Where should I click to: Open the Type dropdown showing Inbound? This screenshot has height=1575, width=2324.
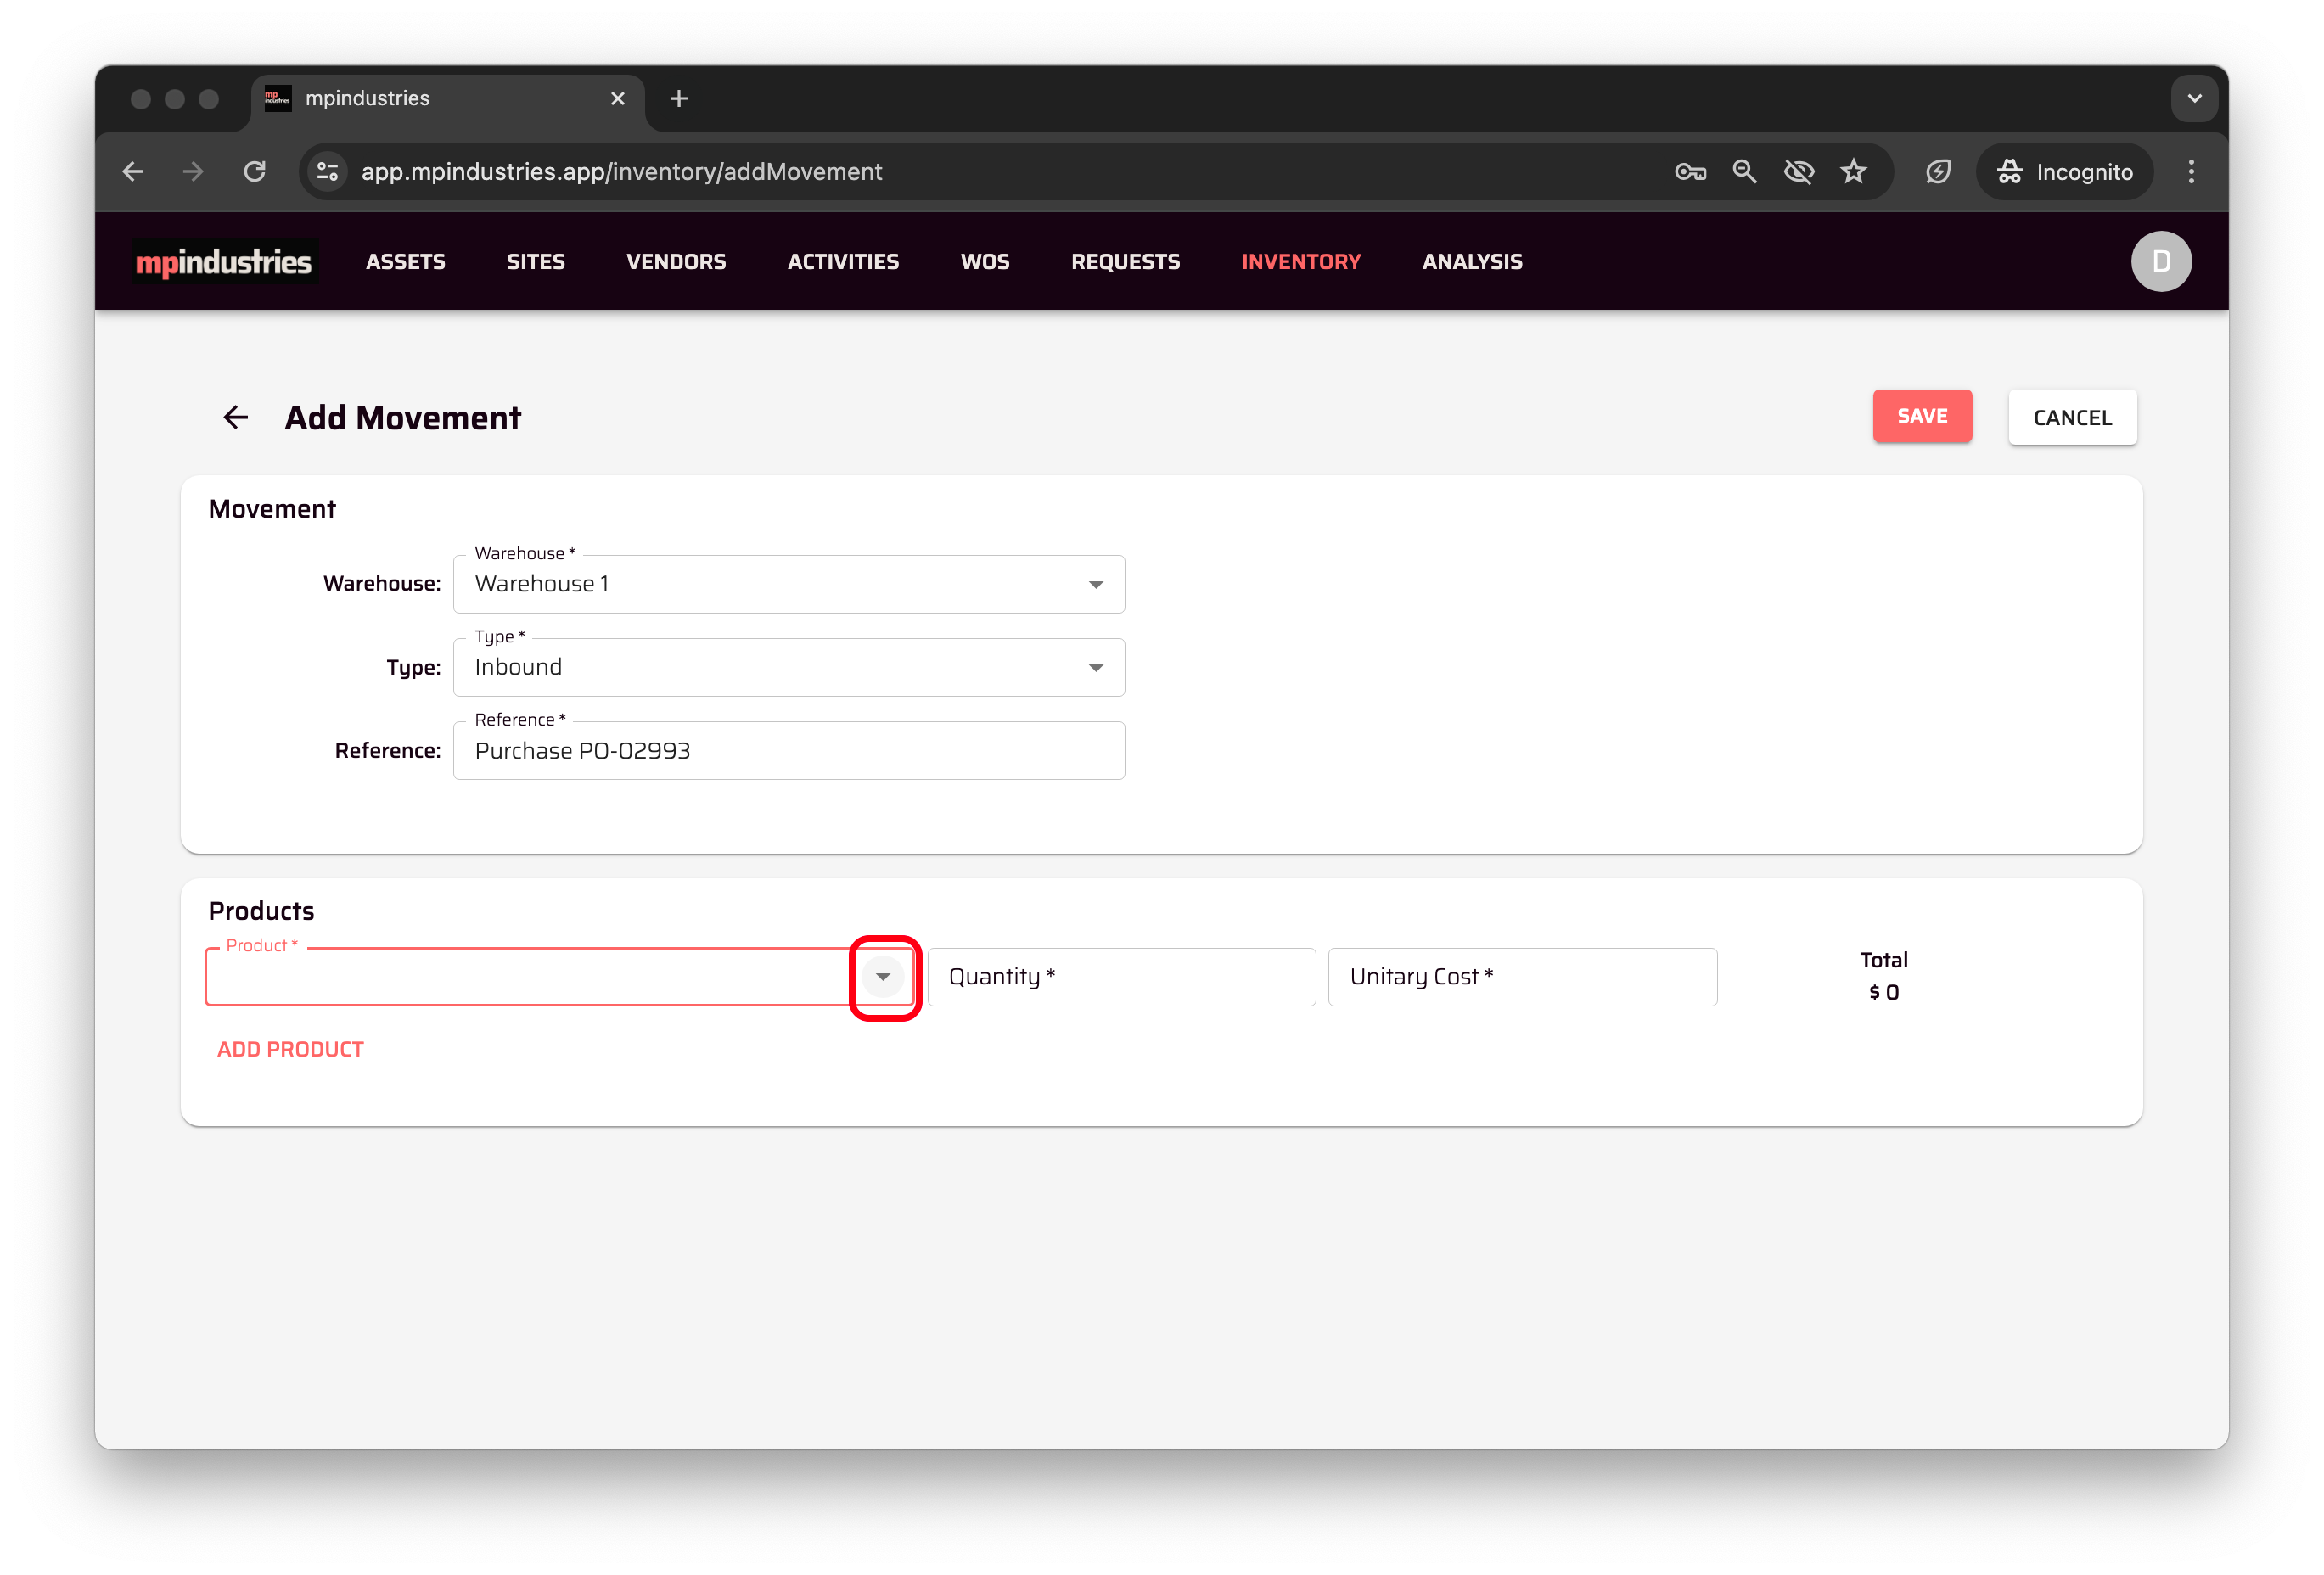1095,667
